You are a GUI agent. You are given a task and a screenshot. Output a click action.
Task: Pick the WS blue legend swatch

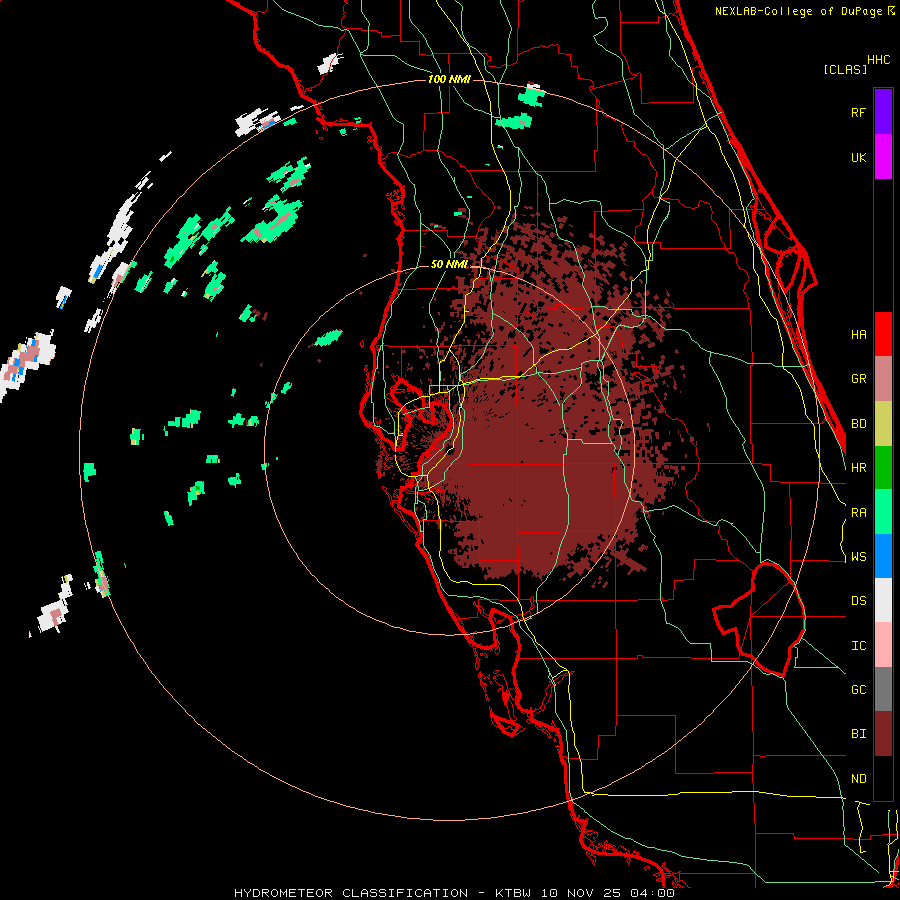883,557
